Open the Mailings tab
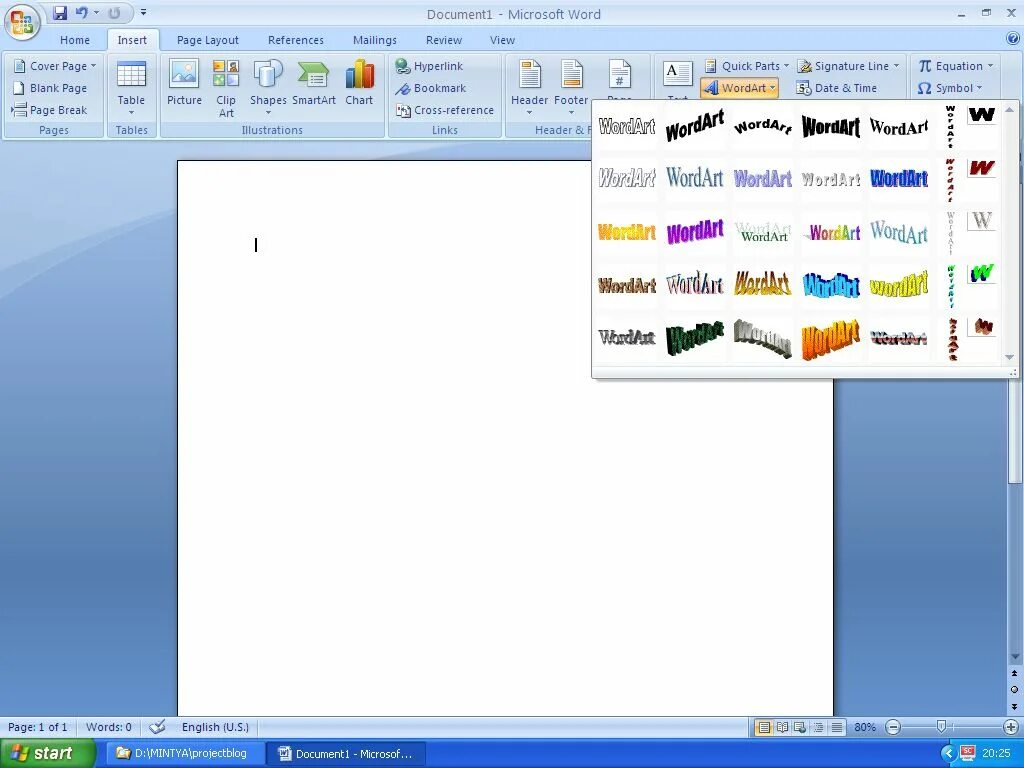This screenshot has width=1024, height=768. (375, 40)
